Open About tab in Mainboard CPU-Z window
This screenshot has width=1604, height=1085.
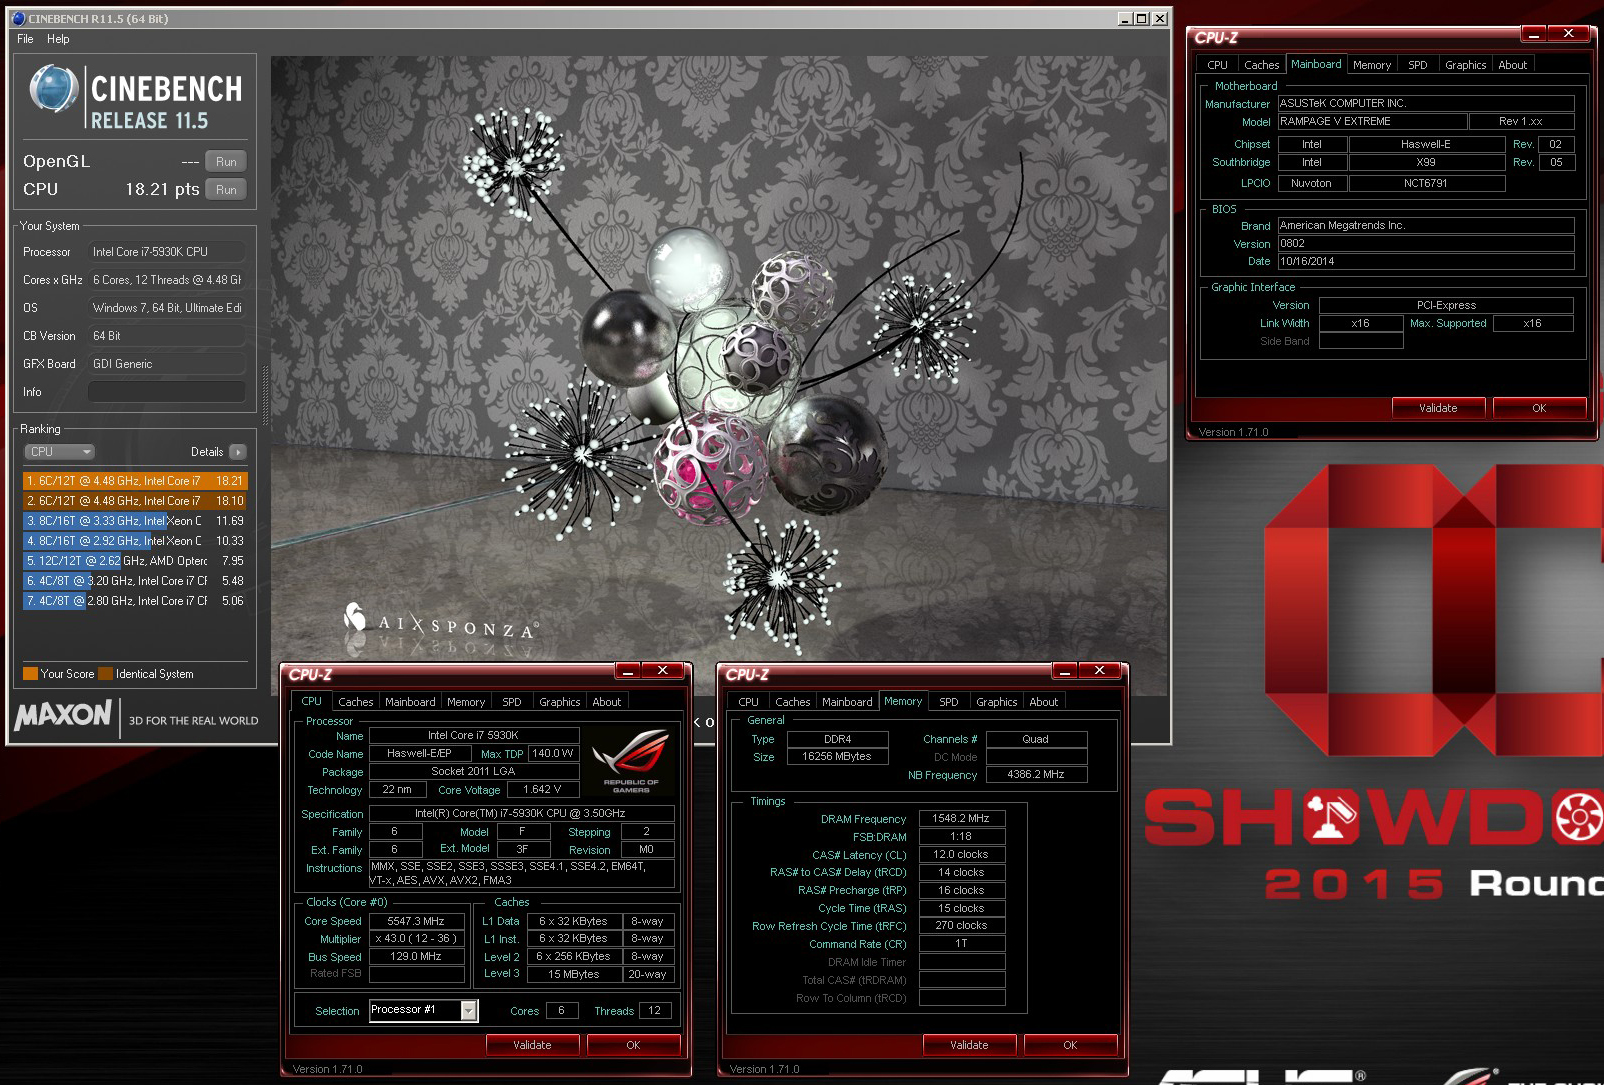1512,65
